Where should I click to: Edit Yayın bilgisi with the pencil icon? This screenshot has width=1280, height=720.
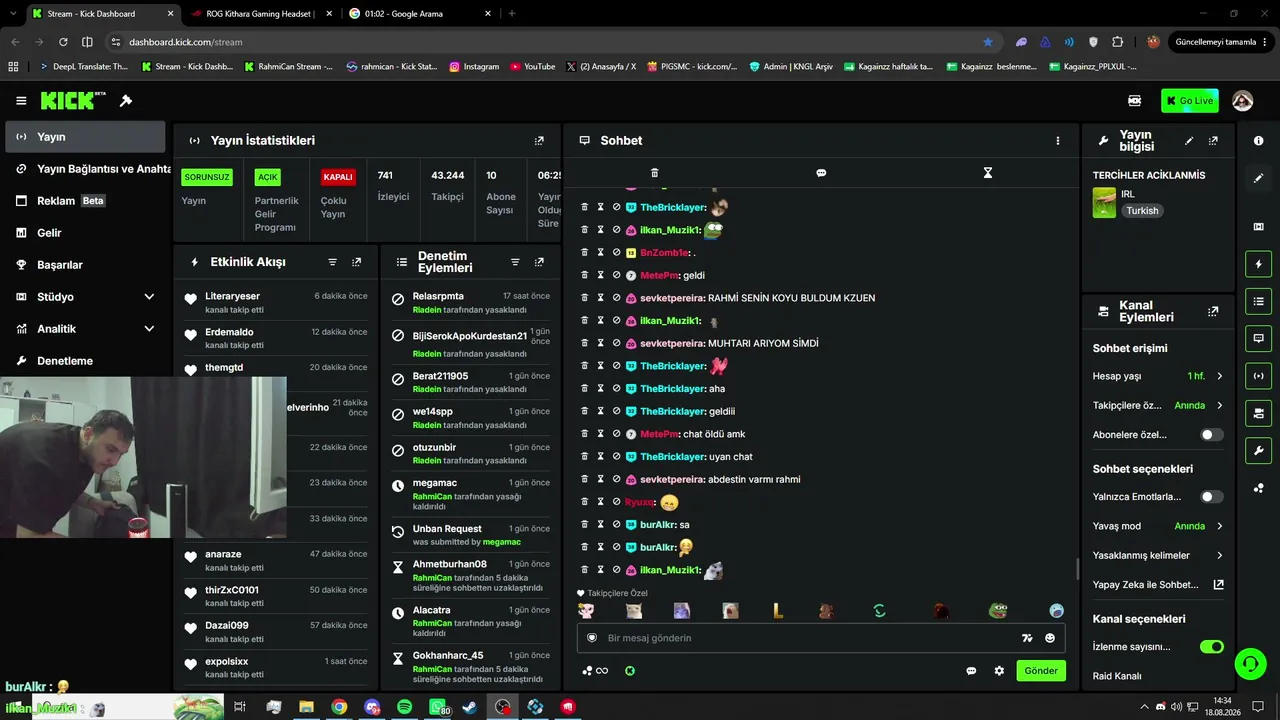1189,141
